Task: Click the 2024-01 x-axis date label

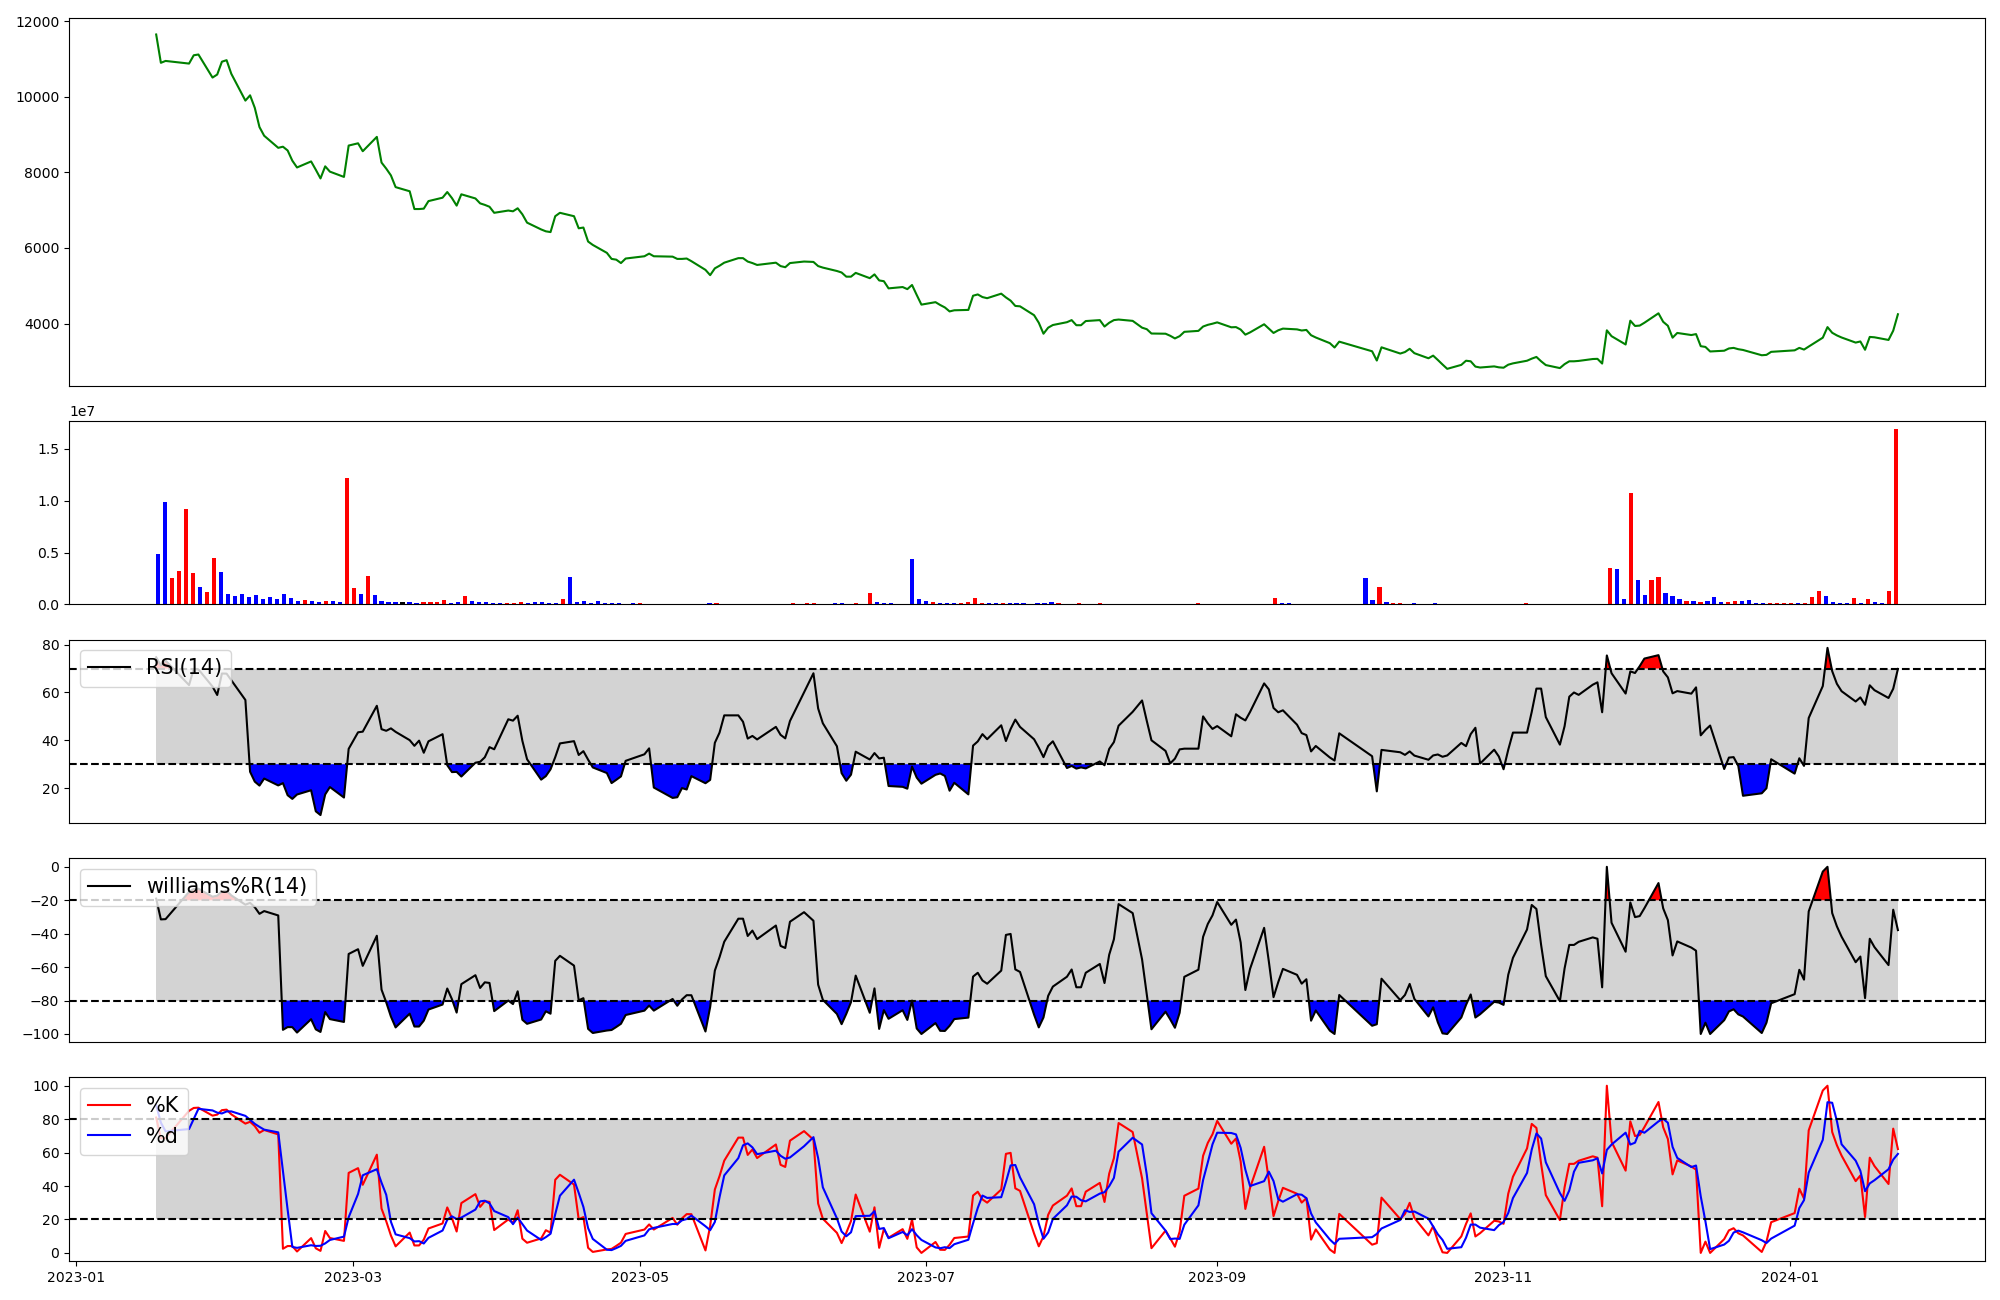Action: (x=1790, y=1277)
